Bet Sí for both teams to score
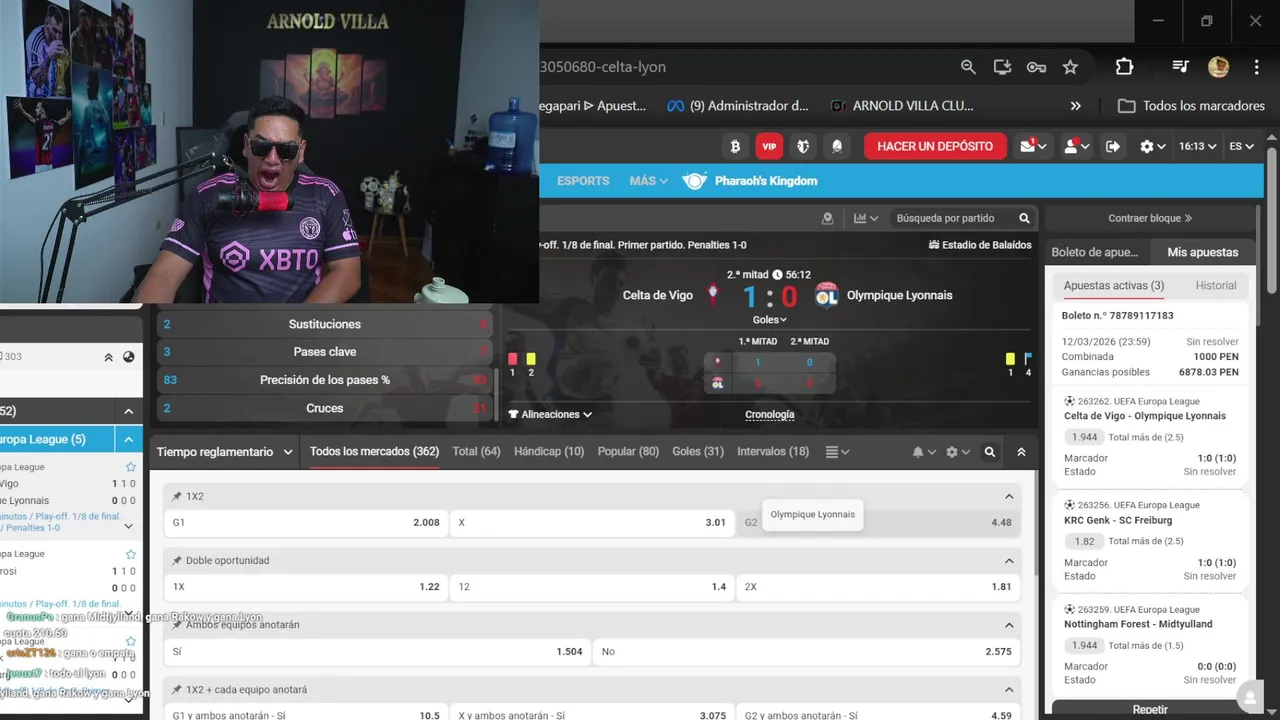Screen dimensions: 1280x720 (x=377, y=652)
